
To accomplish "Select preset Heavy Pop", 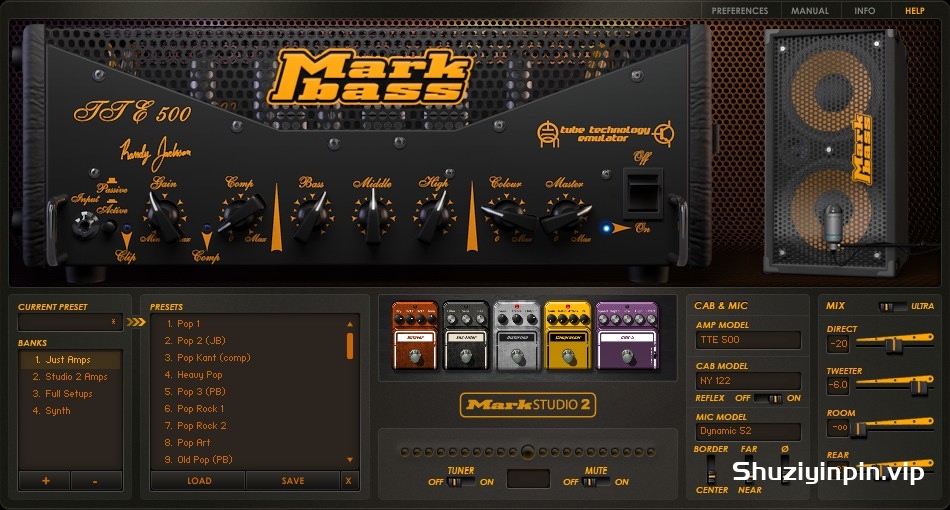I will (x=248, y=375).
